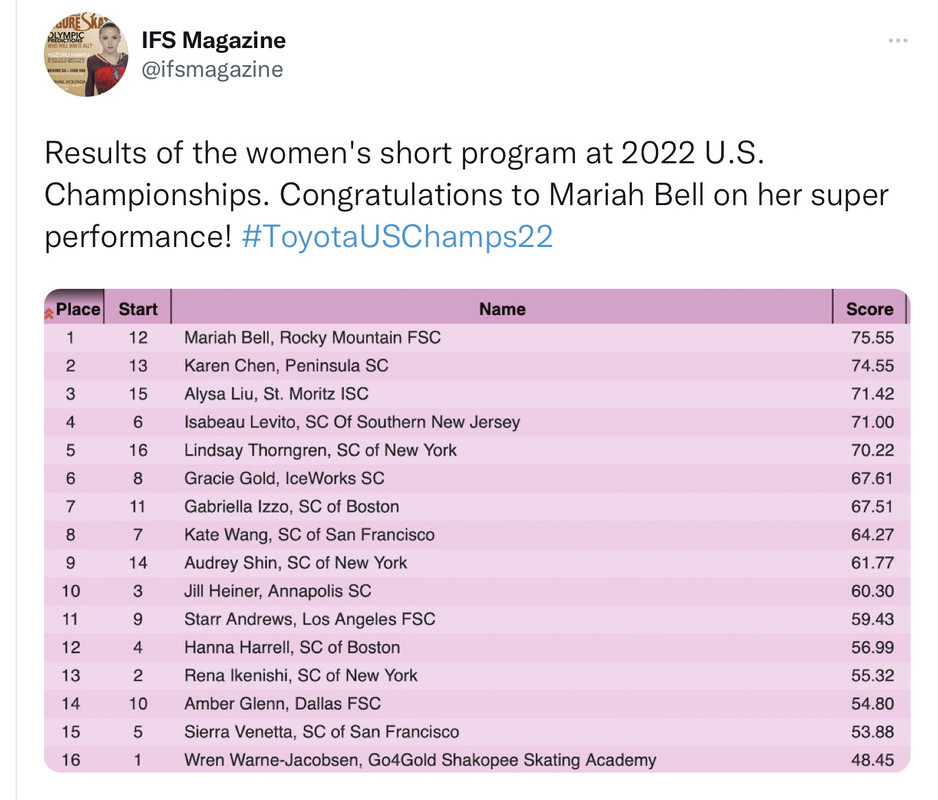Open the results table image
This screenshot has width=938, height=800.
tap(477, 531)
